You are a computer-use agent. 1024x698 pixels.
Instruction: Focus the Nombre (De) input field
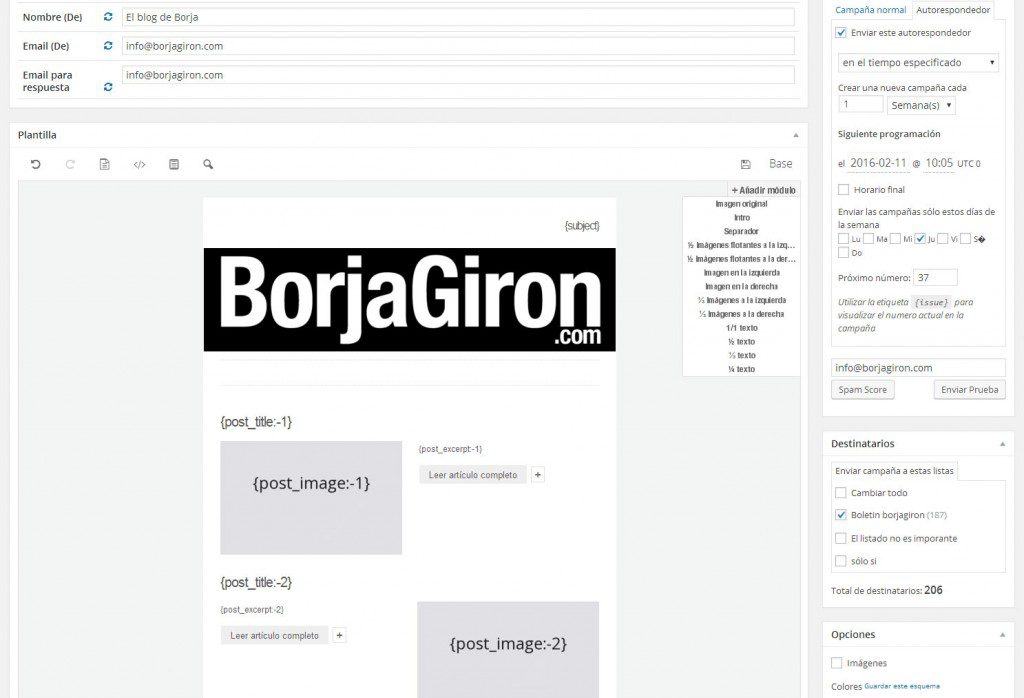coord(458,17)
